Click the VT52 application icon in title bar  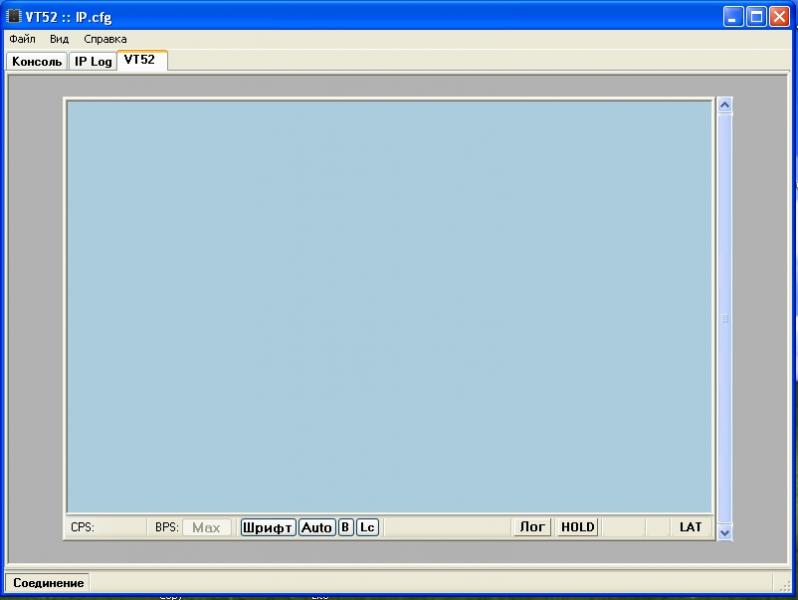tap(14, 16)
